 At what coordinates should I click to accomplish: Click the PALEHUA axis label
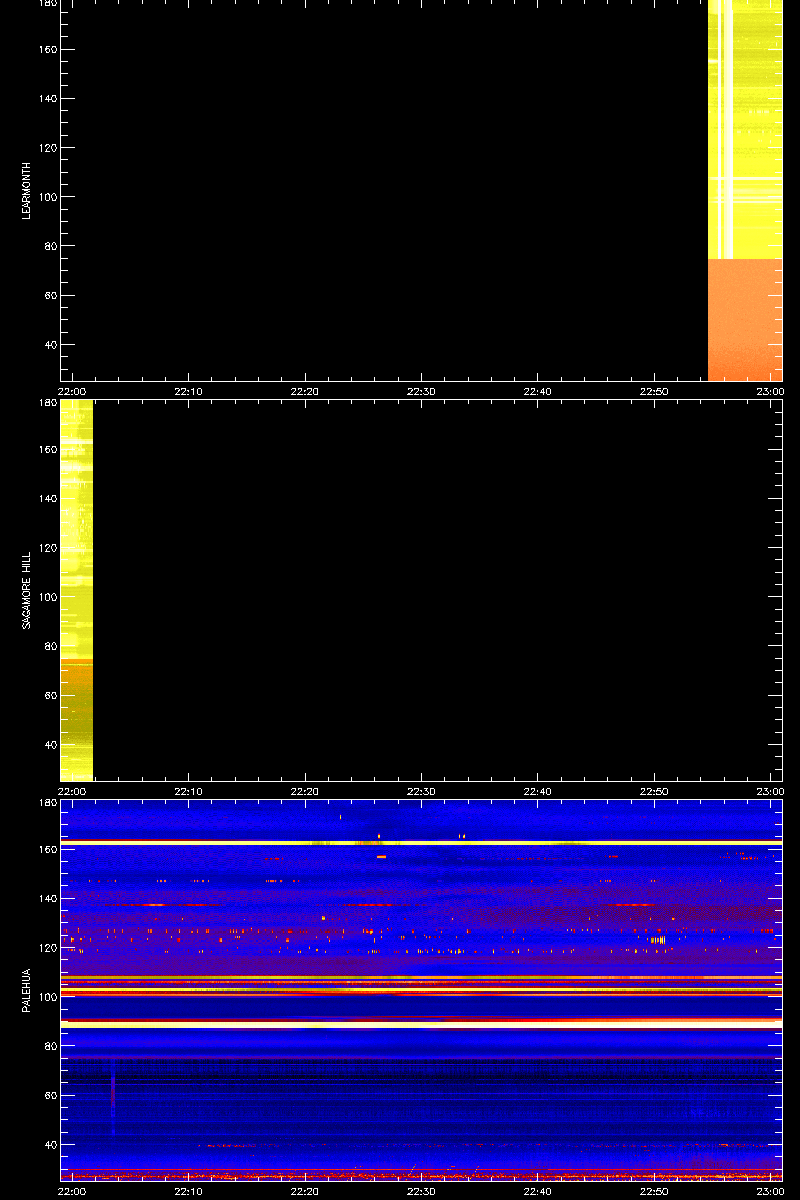(x=28, y=990)
